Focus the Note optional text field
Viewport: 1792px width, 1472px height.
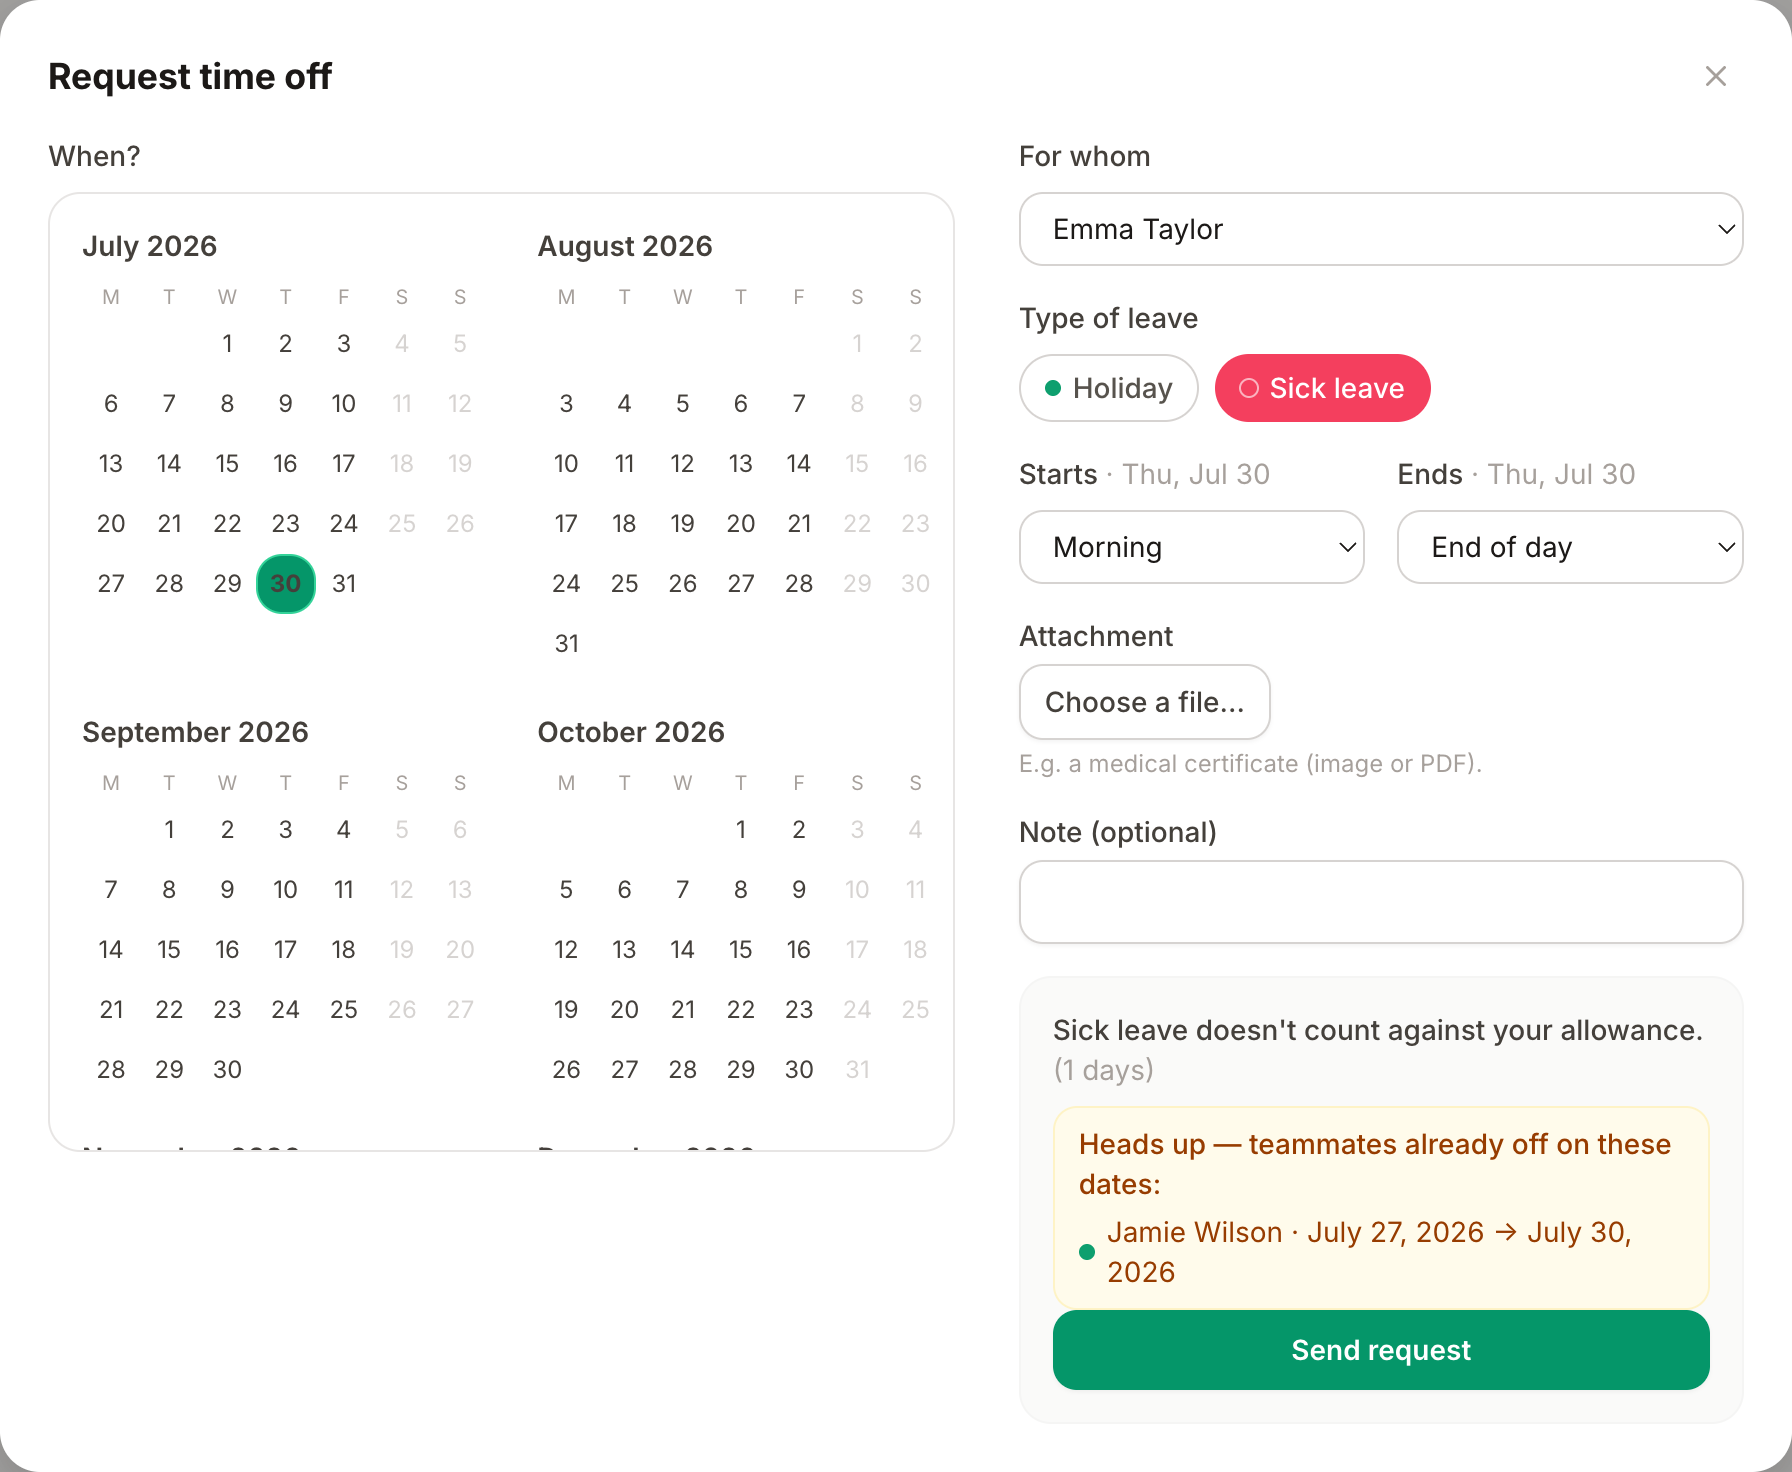(x=1381, y=902)
